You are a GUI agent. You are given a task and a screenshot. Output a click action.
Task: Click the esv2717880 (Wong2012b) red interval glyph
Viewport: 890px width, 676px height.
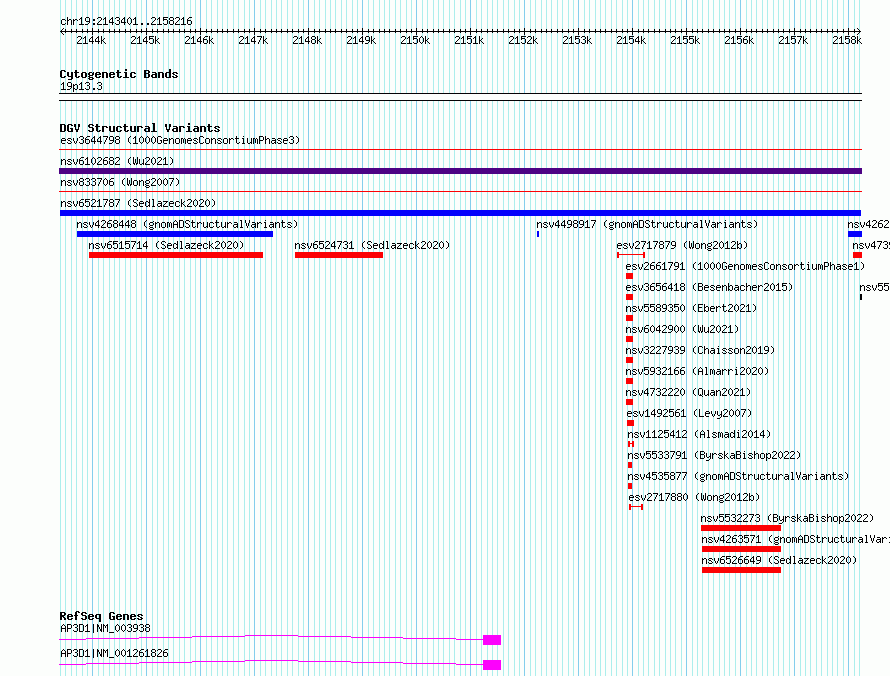pyautogui.click(x=636, y=507)
